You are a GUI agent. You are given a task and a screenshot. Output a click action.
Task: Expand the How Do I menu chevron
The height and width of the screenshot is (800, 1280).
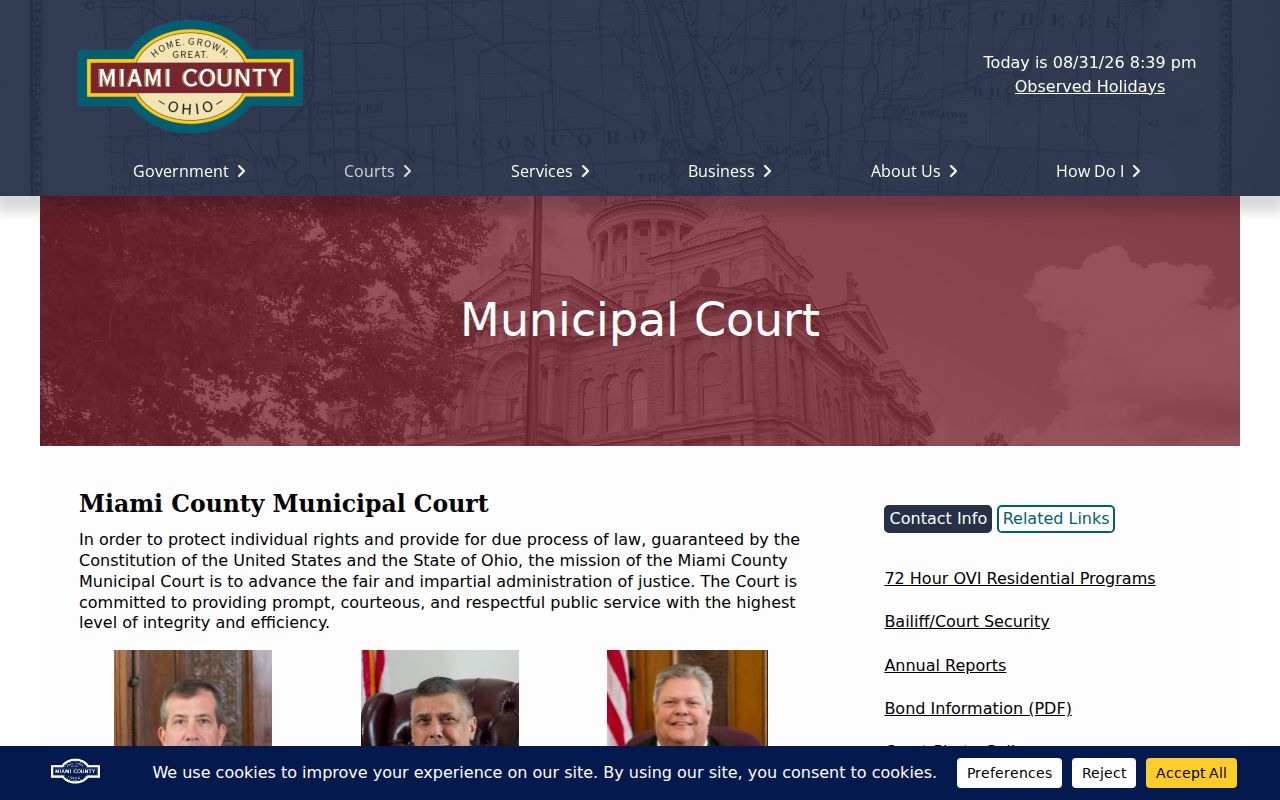click(x=1136, y=171)
